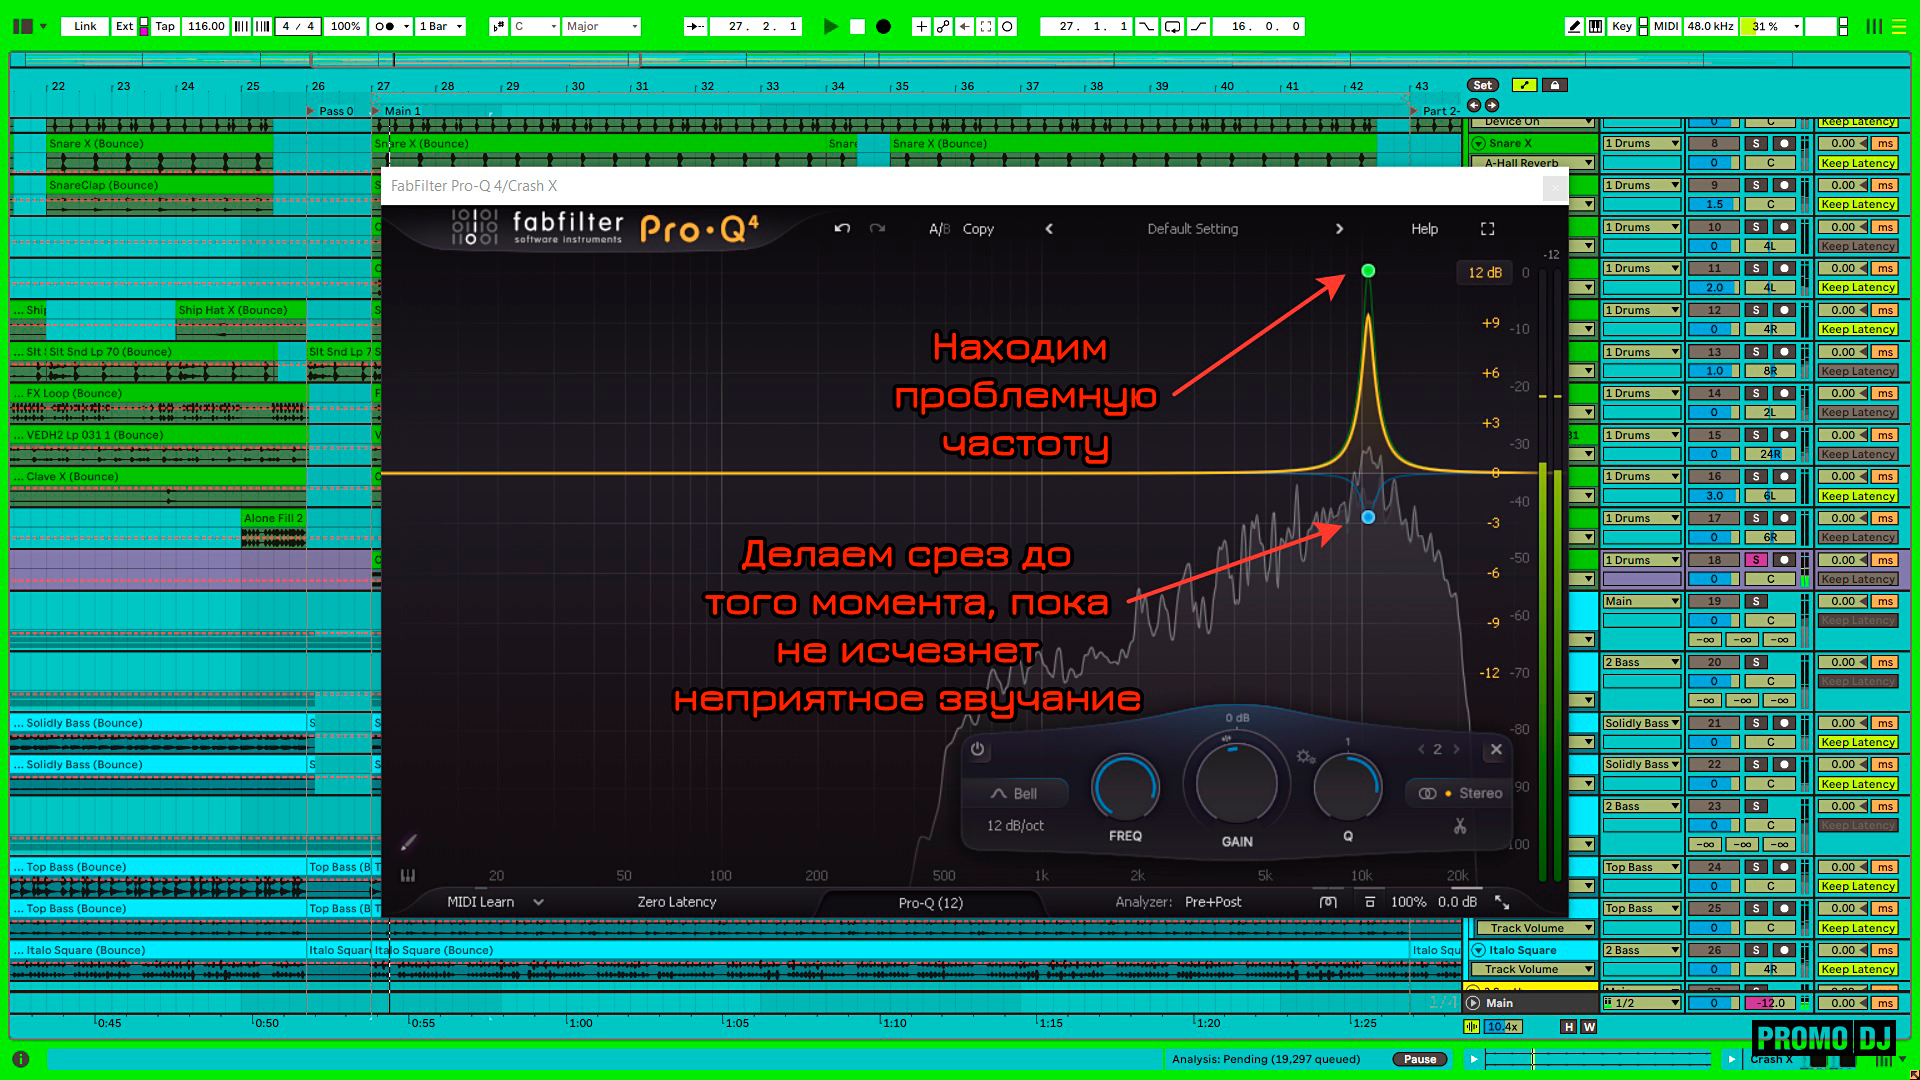The image size is (1920, 1080).
Task: Enter Pro-Q full screen mode
Action: [x=1487, y=229]
